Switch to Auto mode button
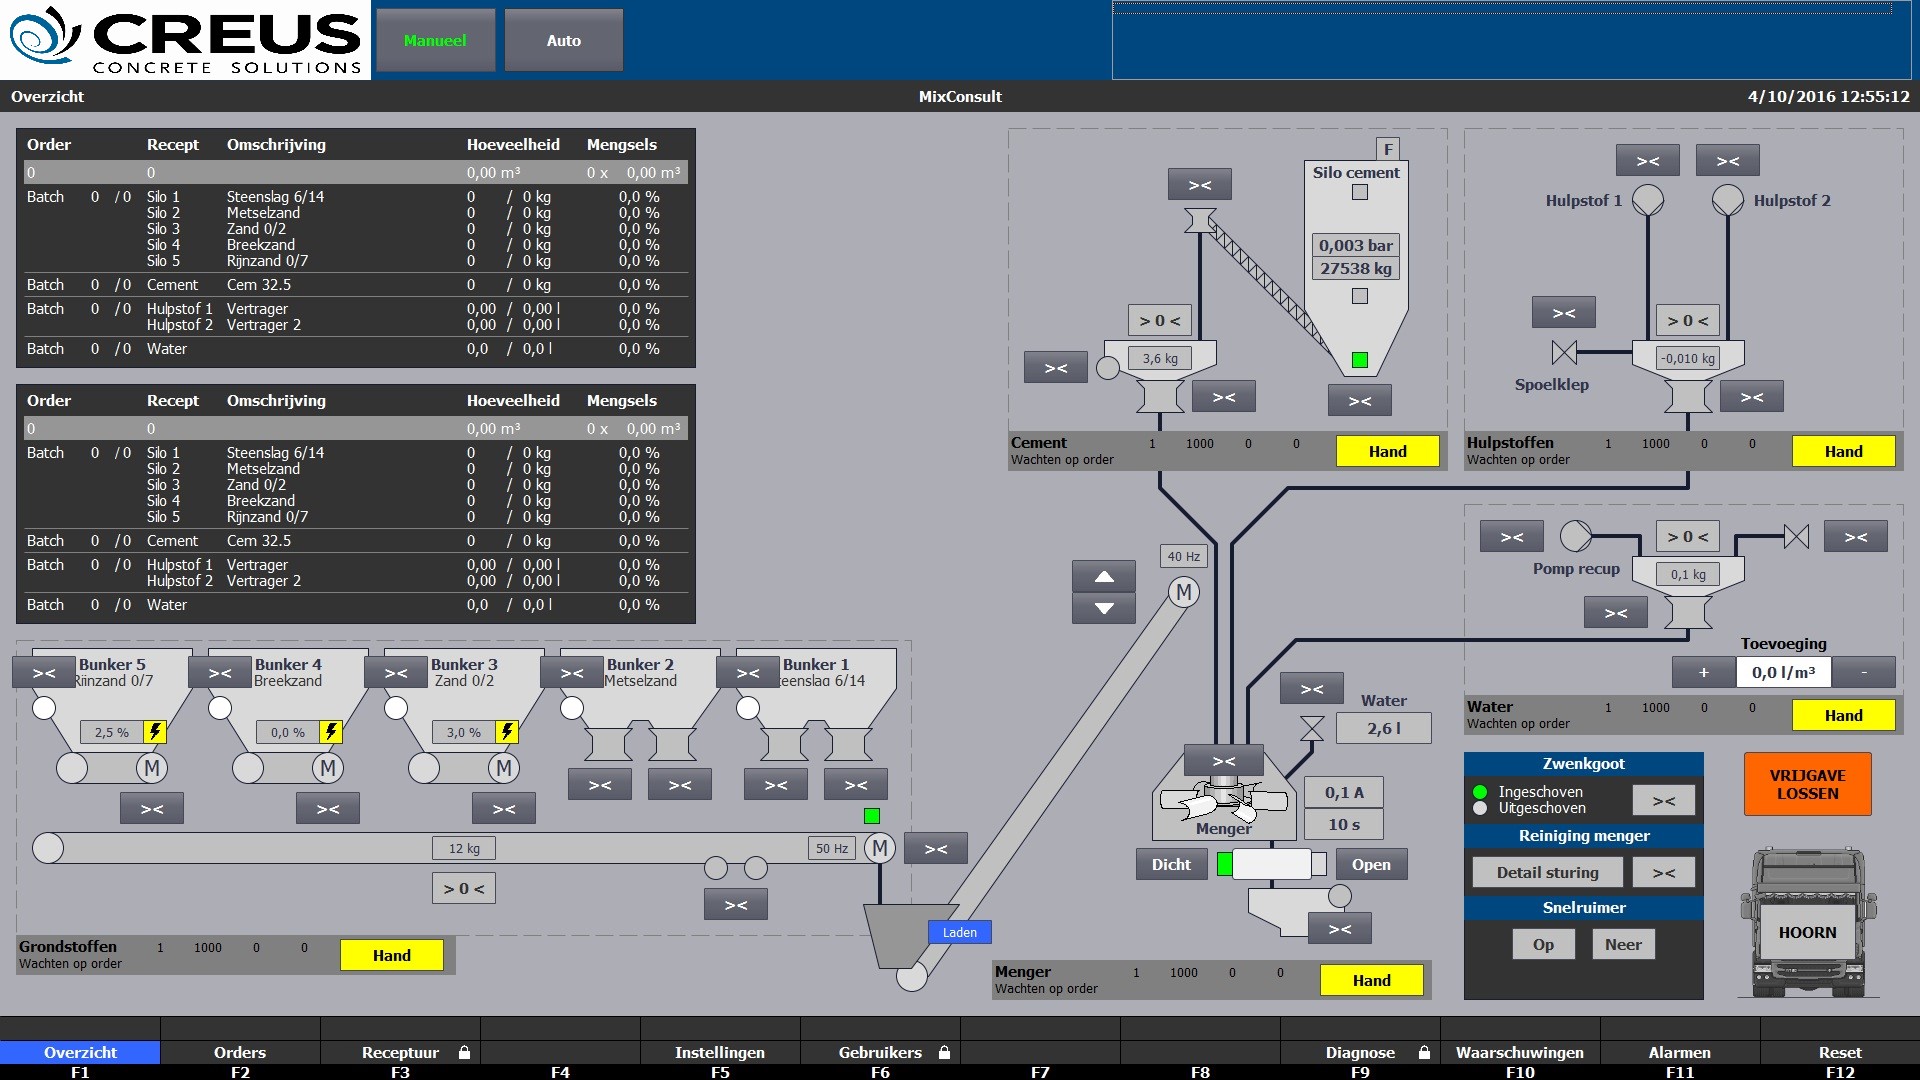The height and width of the screenshot is (1080, 1920). click(563, 41)
